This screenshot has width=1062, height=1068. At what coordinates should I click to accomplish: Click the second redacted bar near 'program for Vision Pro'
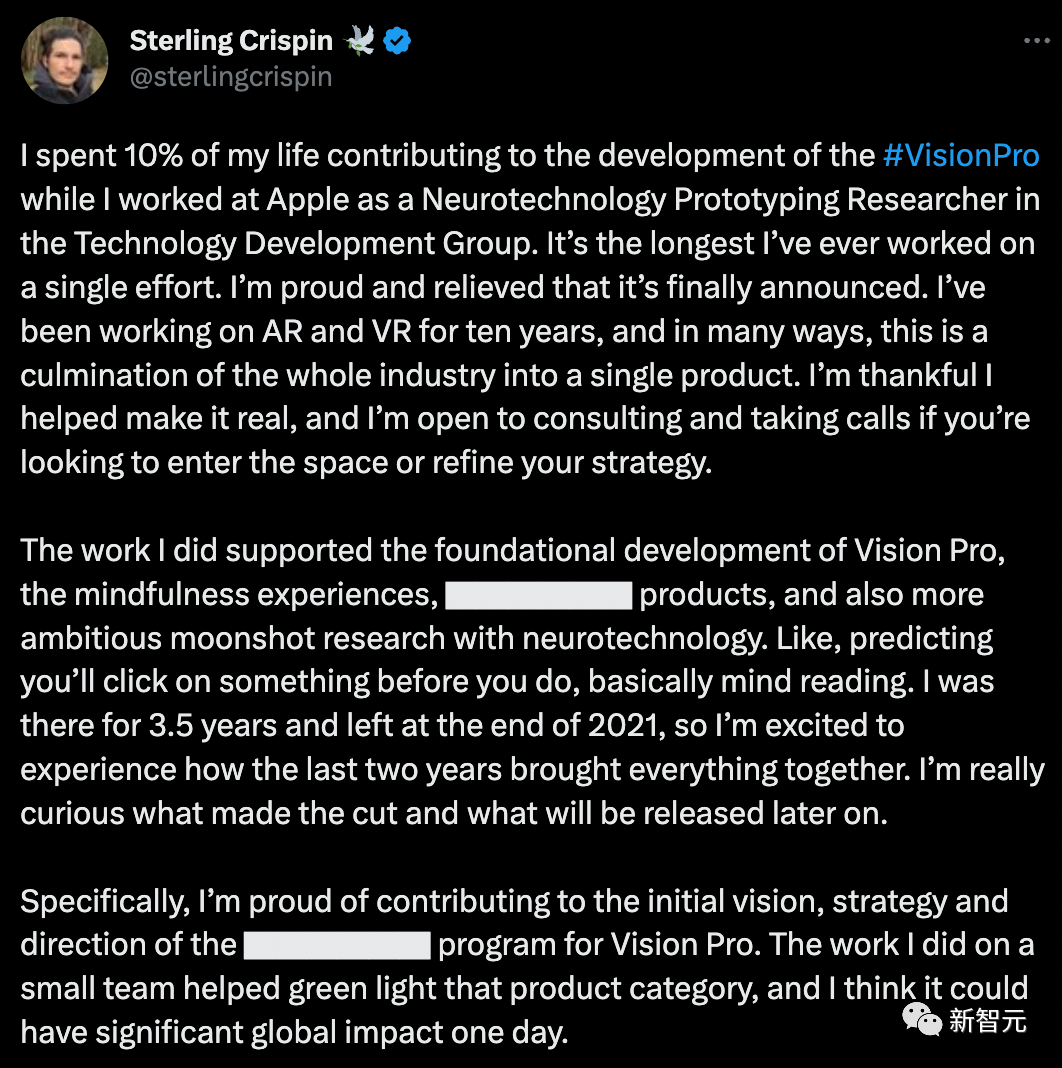(x=336, y=944)
